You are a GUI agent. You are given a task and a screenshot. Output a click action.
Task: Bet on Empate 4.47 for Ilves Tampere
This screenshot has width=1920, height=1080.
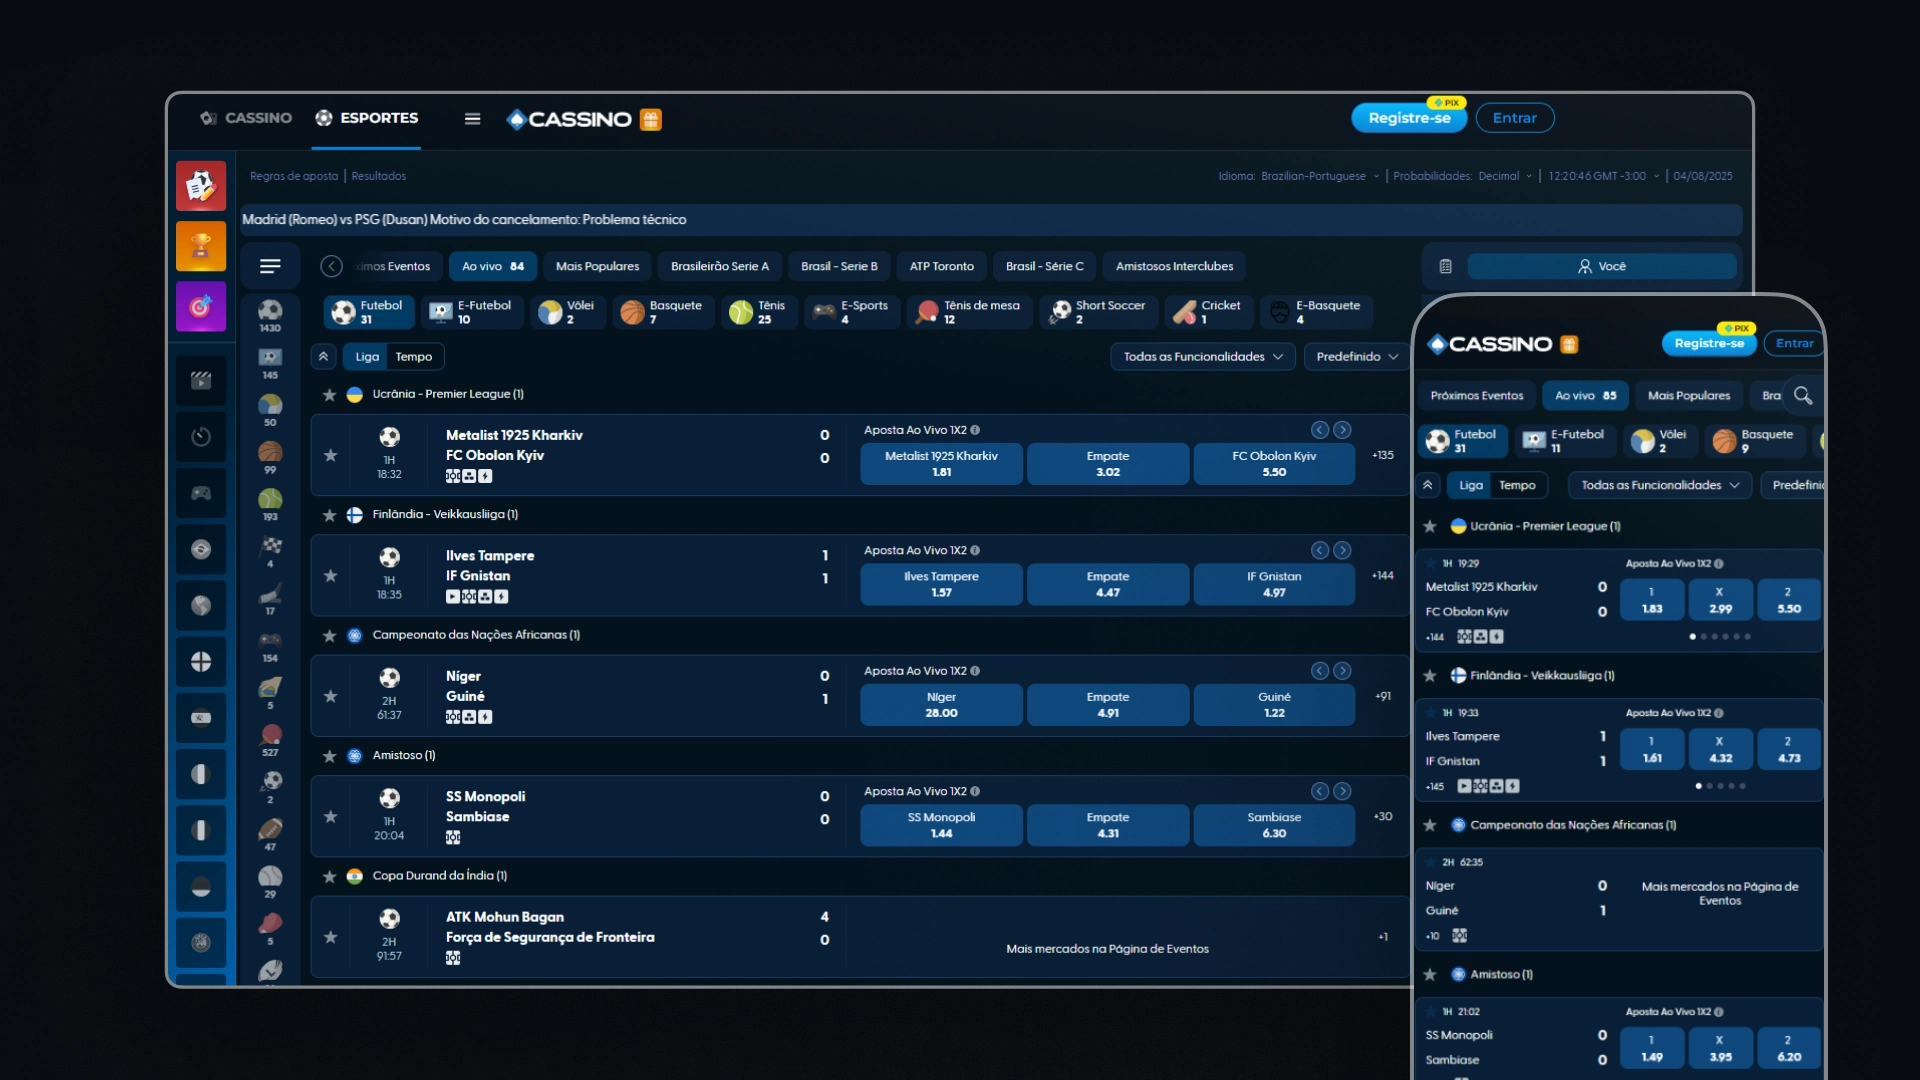tap(1107, 584)
